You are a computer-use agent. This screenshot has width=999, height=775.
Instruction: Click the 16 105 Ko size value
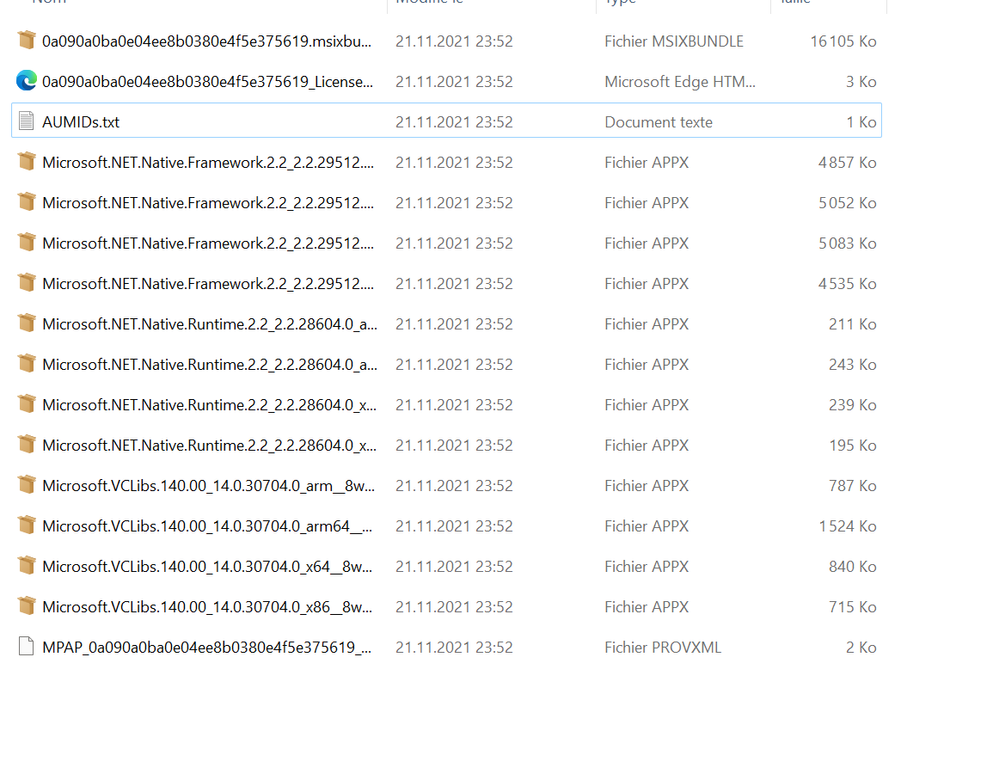(x=843, y=41)
